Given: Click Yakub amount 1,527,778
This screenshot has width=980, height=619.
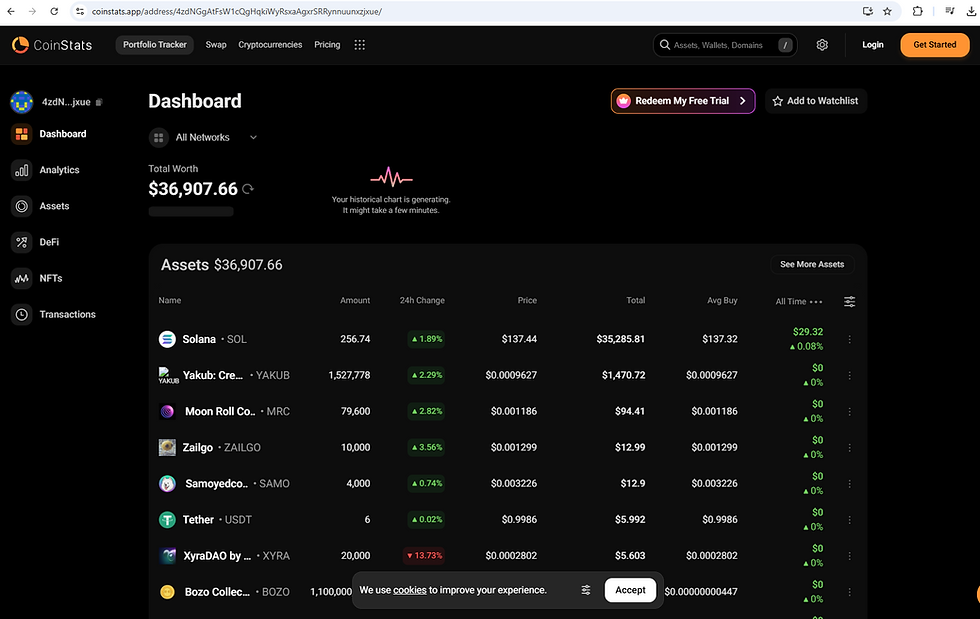Looking at the screenshot, I should click(349, 375).
